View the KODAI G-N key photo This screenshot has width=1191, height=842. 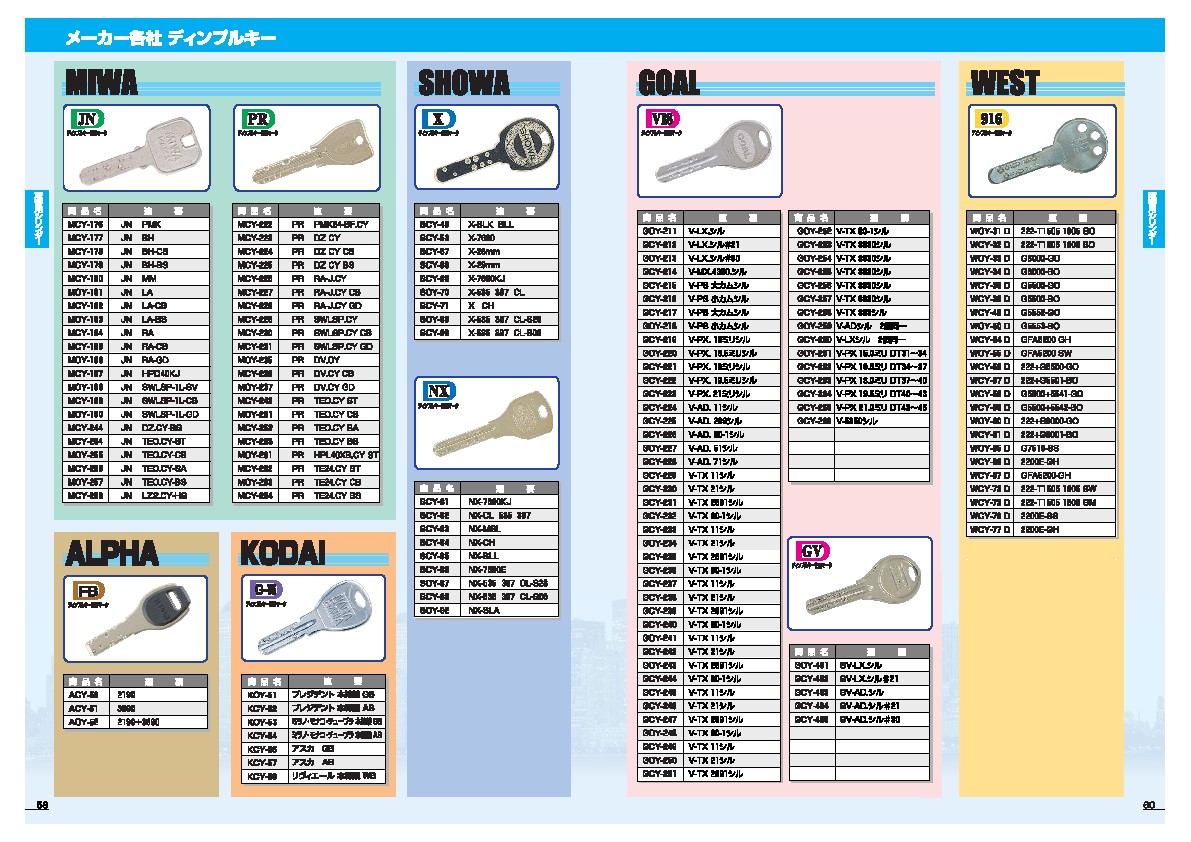[x=314, y=619]
